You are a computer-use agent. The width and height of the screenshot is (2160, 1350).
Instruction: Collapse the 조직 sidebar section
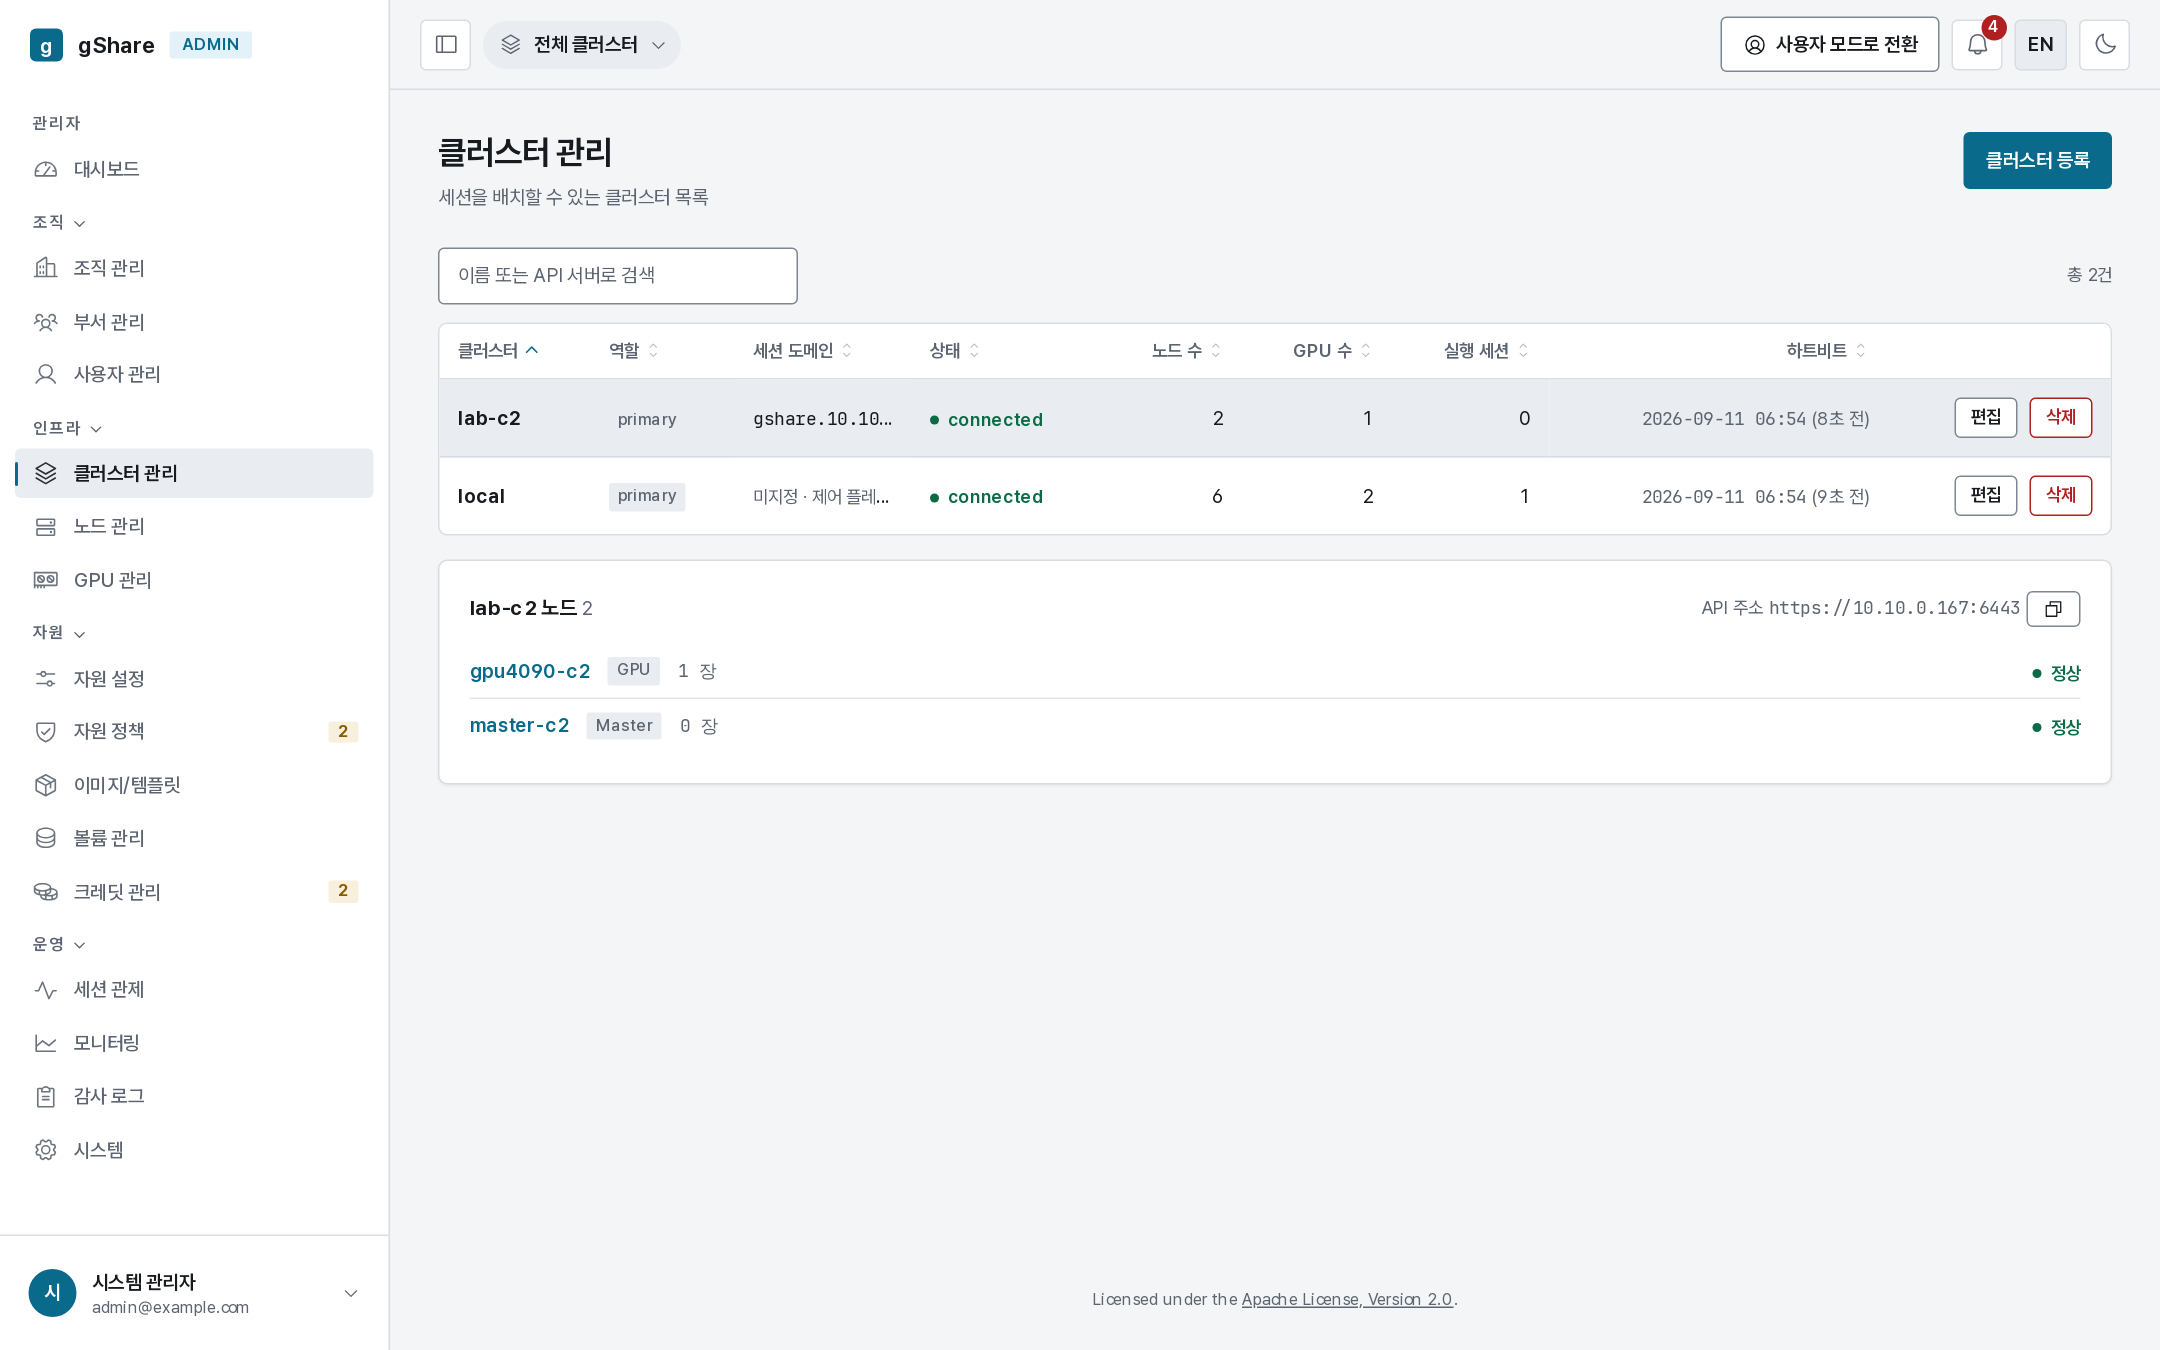[x=59, y=222]
